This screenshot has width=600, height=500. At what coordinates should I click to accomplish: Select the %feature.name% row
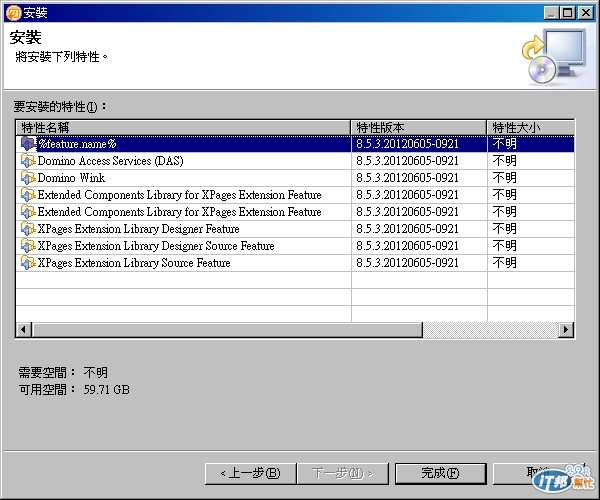295,144
